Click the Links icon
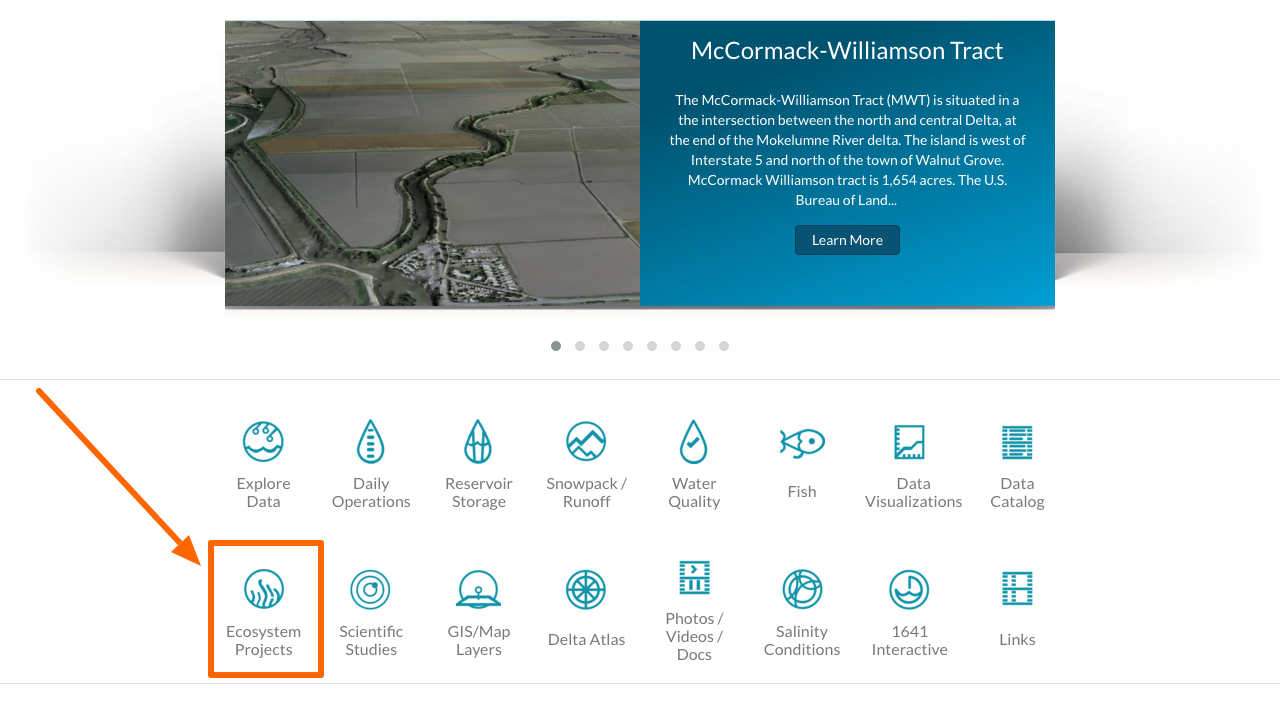The height and width of the screenshot is (705, 1280). (1017, 589)
